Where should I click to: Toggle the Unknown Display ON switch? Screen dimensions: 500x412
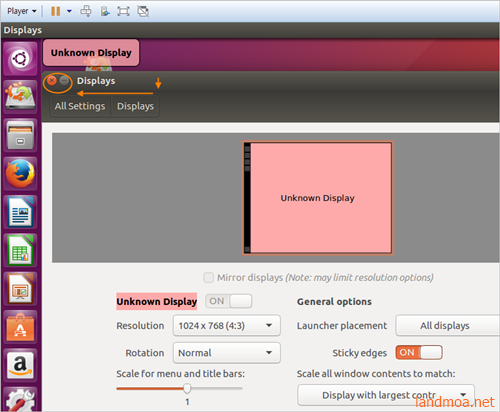229,301
